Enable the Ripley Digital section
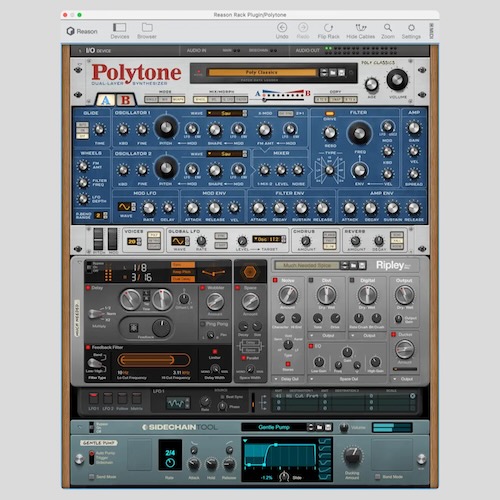This screenshot has height=500, width=500. pos(352,280)
